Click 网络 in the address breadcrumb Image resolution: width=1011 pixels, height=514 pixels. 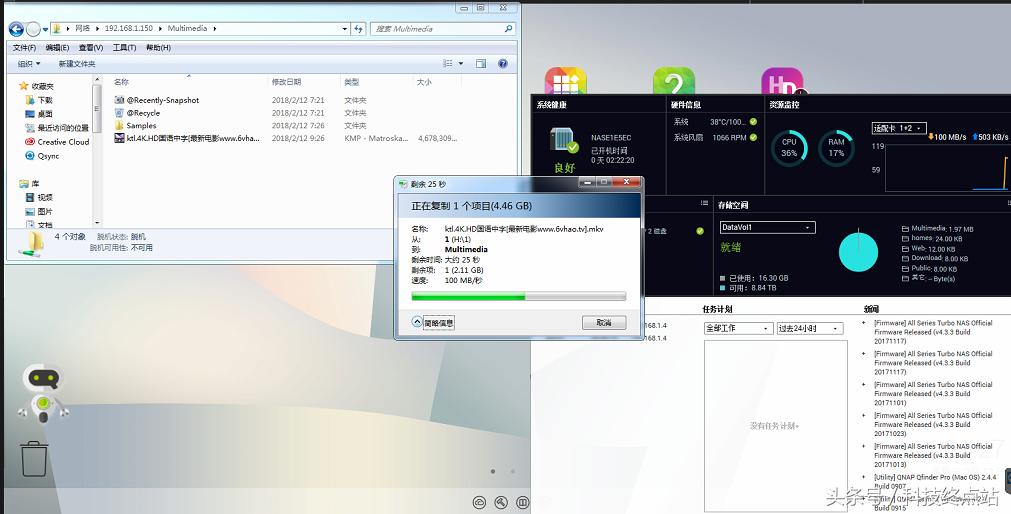pos(83,29)
